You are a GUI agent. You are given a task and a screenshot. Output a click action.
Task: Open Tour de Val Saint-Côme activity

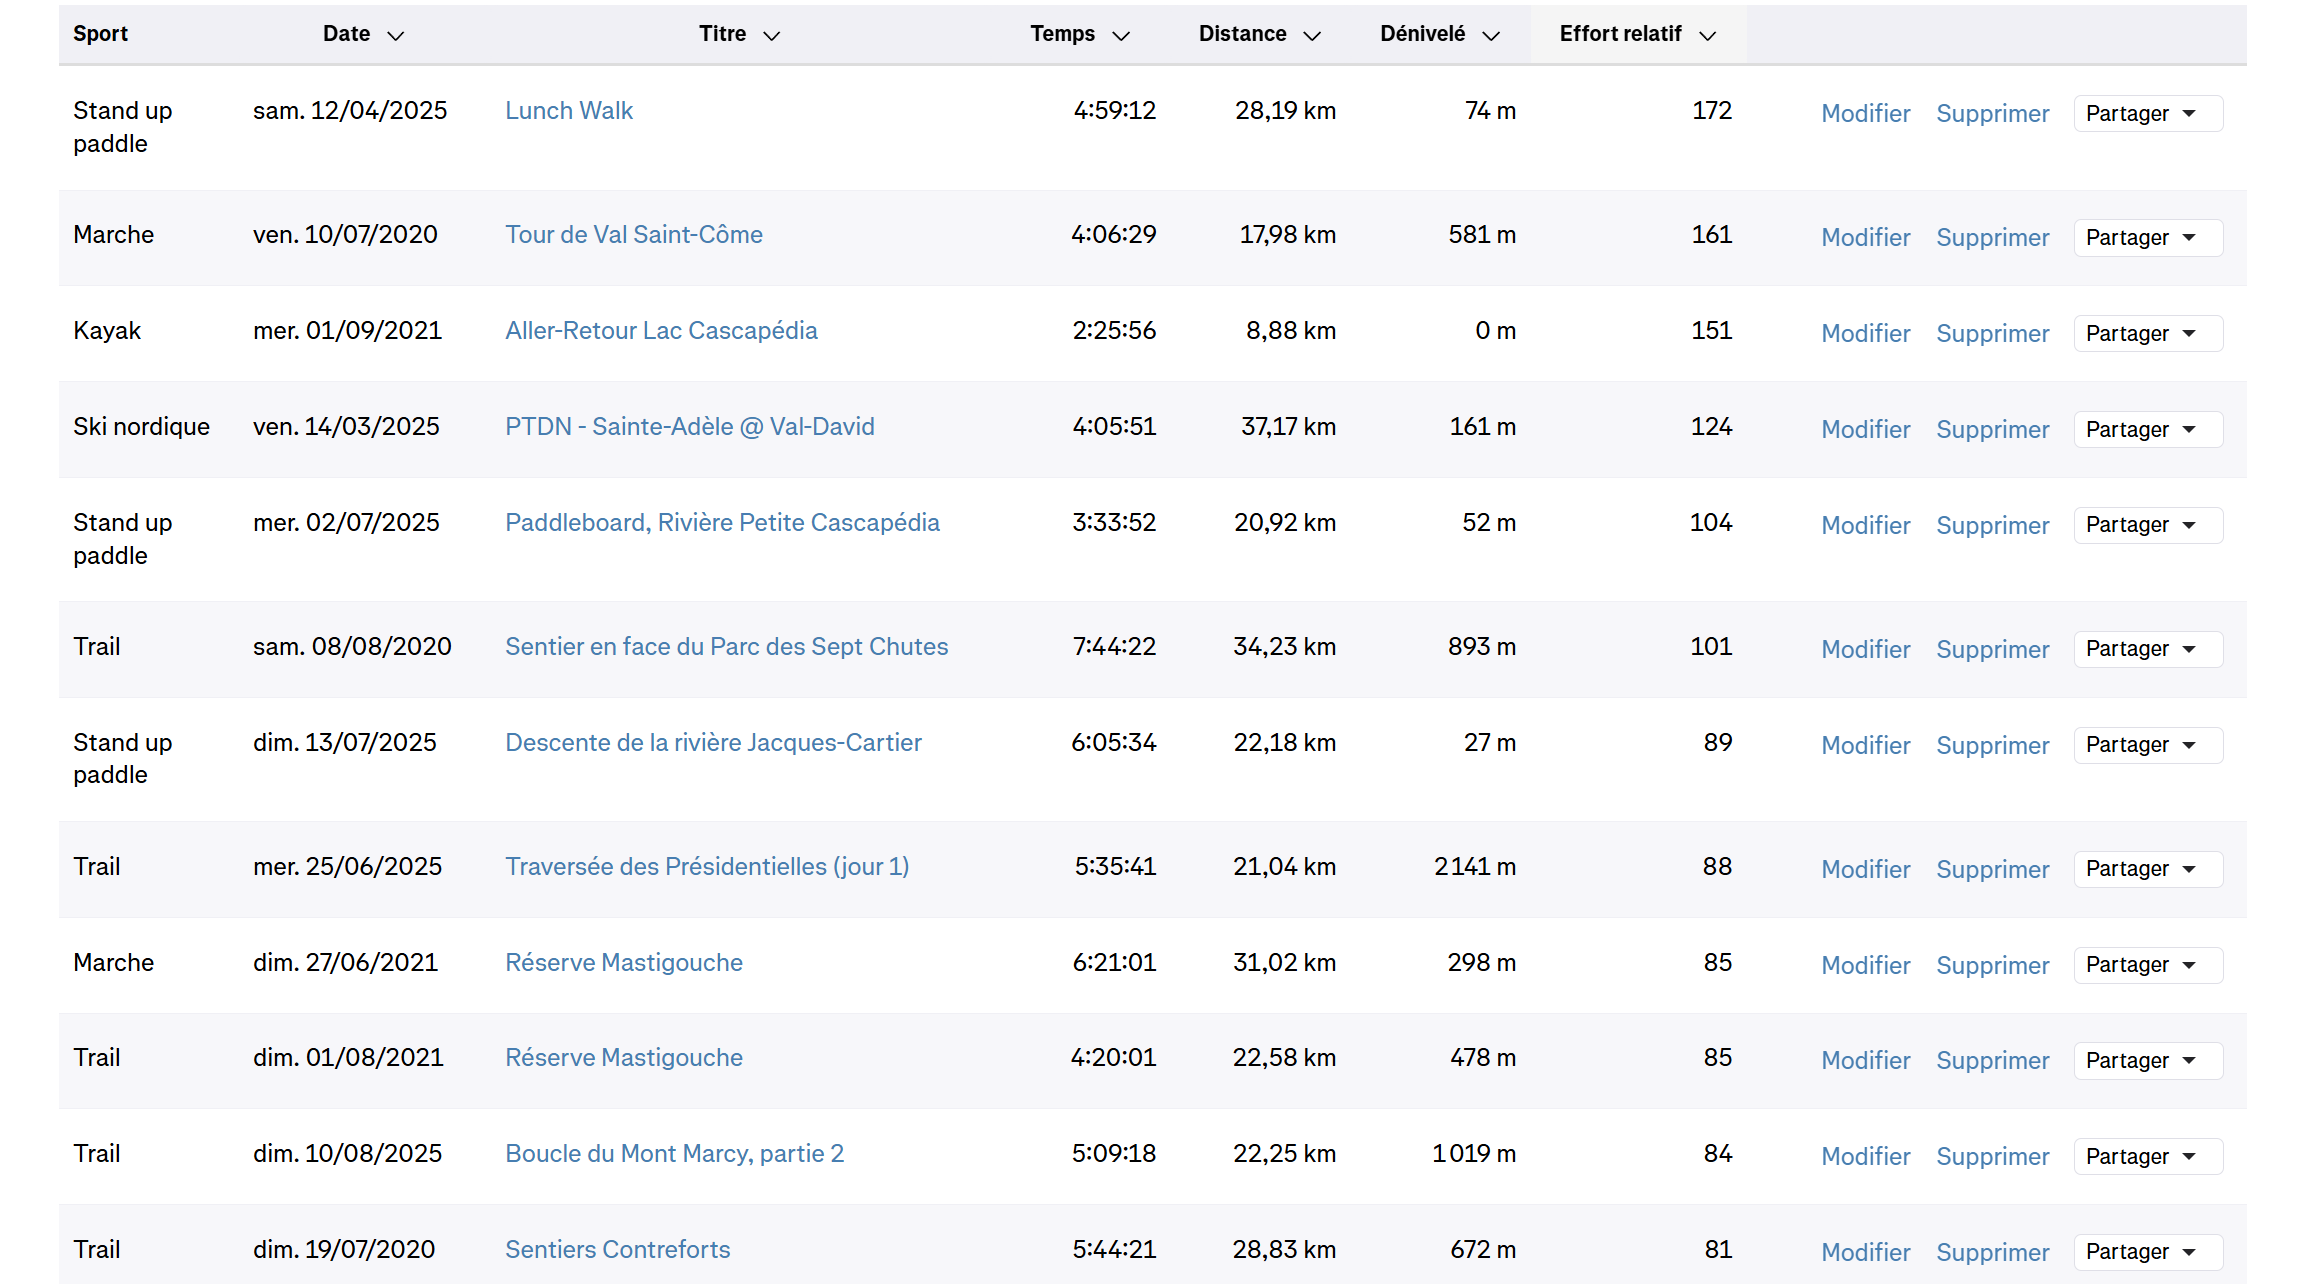coord(633,235)
